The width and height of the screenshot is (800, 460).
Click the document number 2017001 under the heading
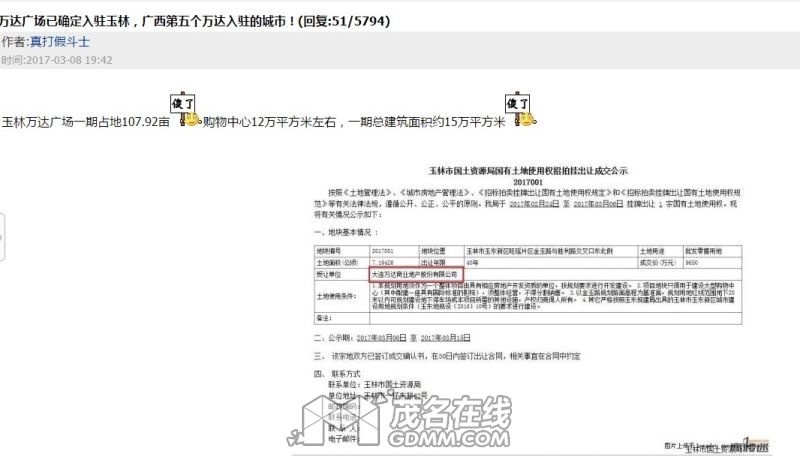point(528,182)
